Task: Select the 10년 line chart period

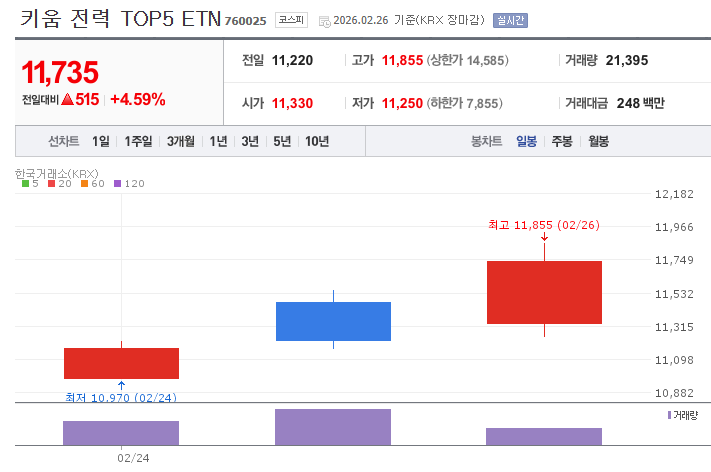Action: [317, 141]
